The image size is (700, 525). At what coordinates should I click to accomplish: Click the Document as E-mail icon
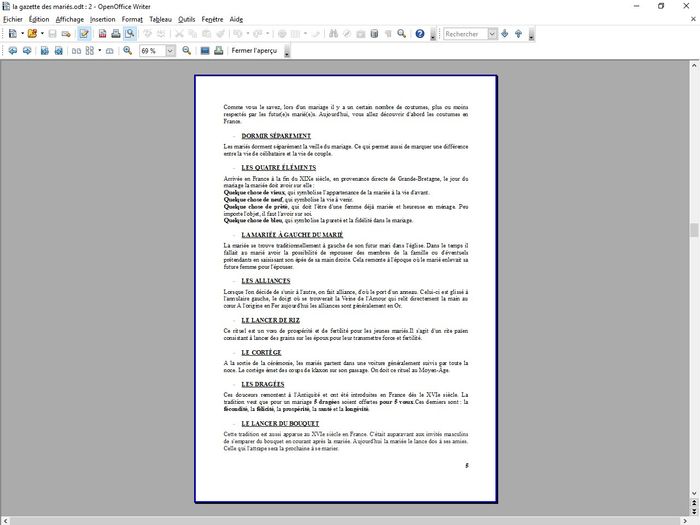tap(66, 33)
